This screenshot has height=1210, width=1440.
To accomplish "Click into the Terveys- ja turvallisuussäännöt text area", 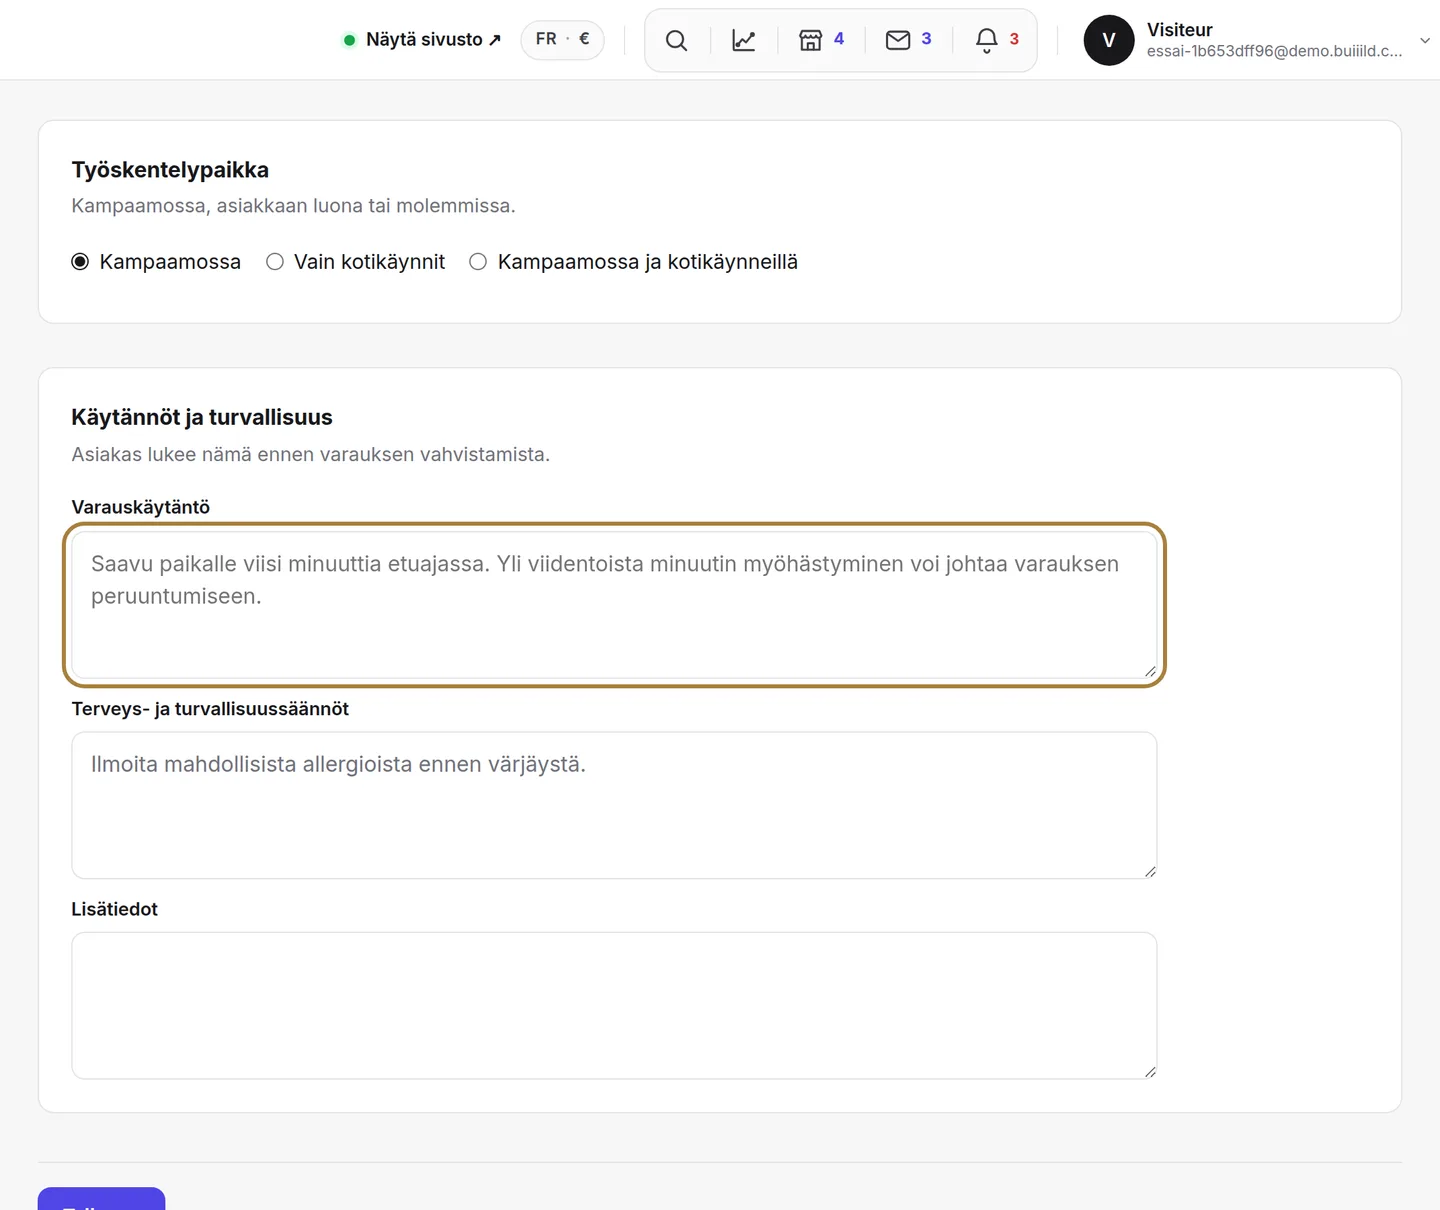I will 614,805.
